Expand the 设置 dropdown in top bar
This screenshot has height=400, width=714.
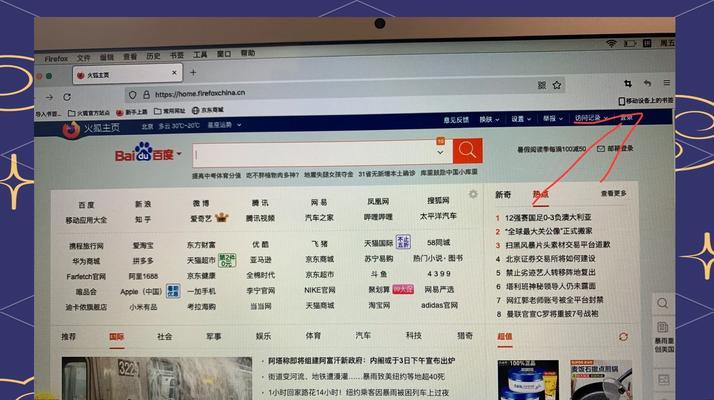click(521, 119)
